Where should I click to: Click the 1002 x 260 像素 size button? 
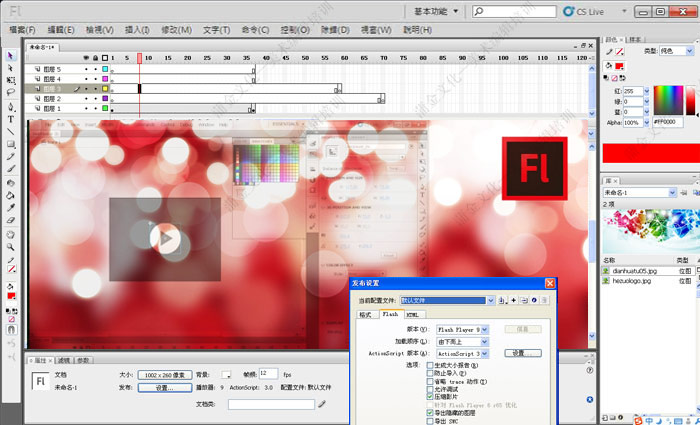(x=165, y=375)
